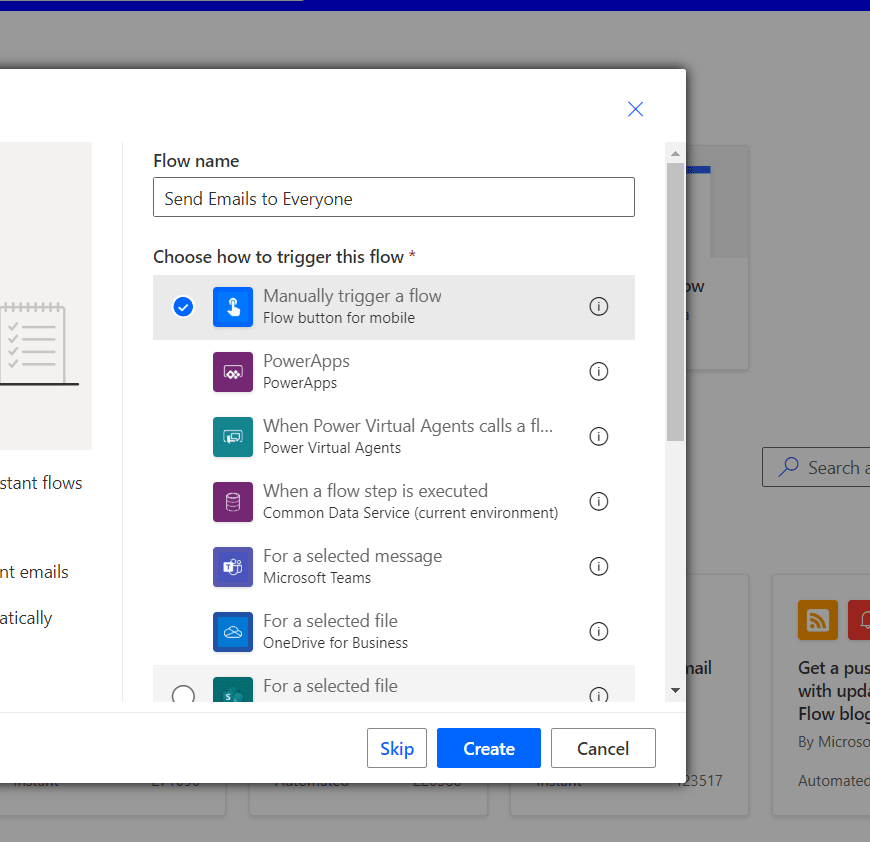Click the Manually trigger a flow icon
This screenshot has height=842, width=870.
[x=233, y=307]
